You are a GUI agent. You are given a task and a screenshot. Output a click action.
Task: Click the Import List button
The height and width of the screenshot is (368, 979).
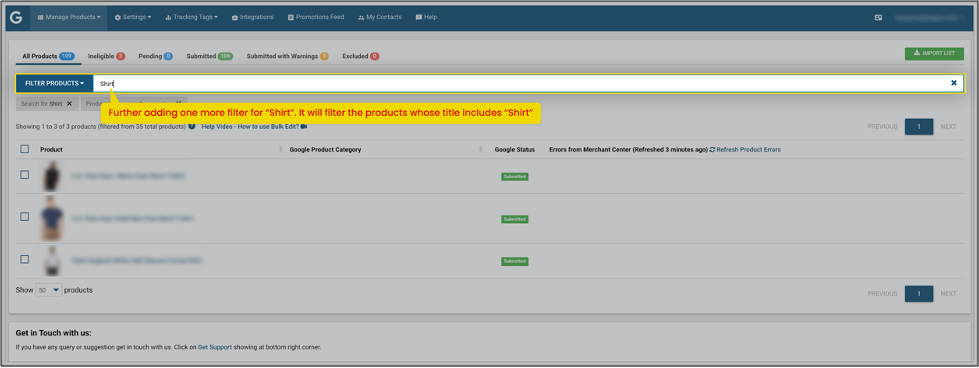pyautogui.click(x=934, y=54)
